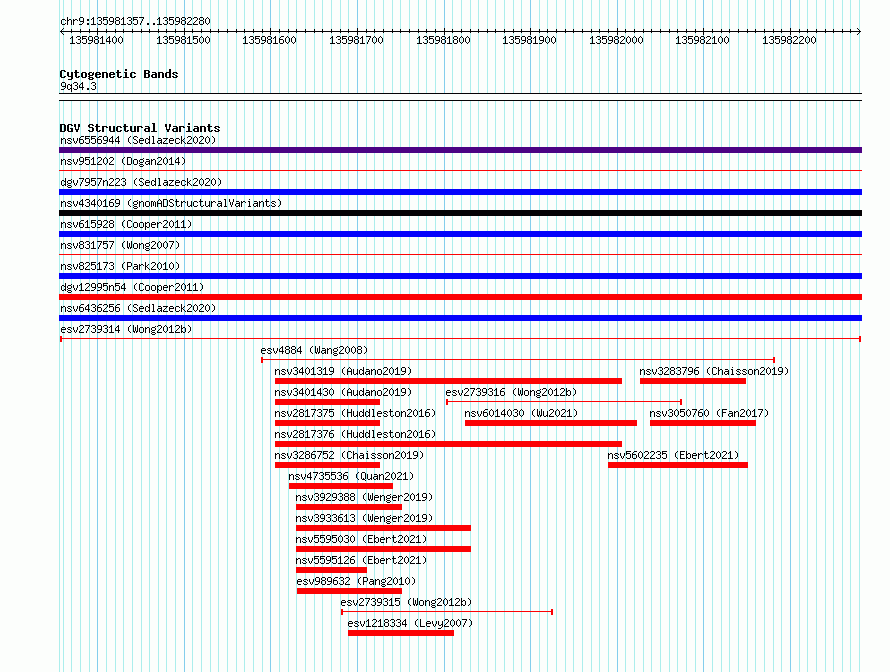The height and width of the screenshot is (672, 890).
Task: Select the red esv1218334 variant bar
Action: click(x=401, y=633)
